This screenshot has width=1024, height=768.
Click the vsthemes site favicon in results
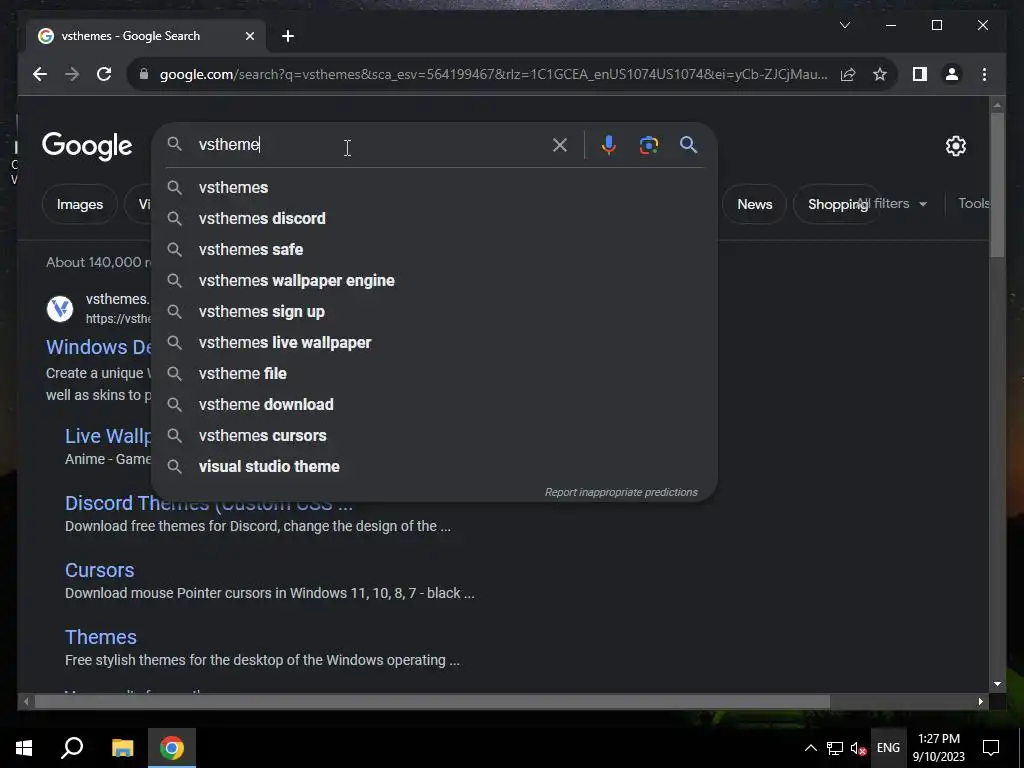(60, 308)
